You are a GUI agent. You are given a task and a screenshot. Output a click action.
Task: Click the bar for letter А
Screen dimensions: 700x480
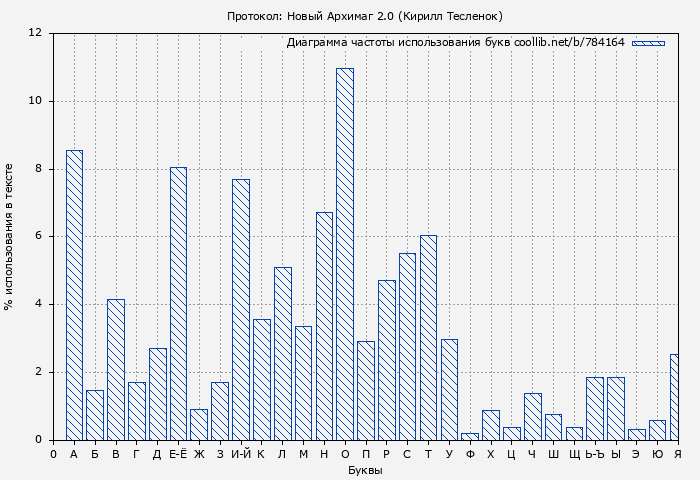pyautogui.click(x=74, y=295)
